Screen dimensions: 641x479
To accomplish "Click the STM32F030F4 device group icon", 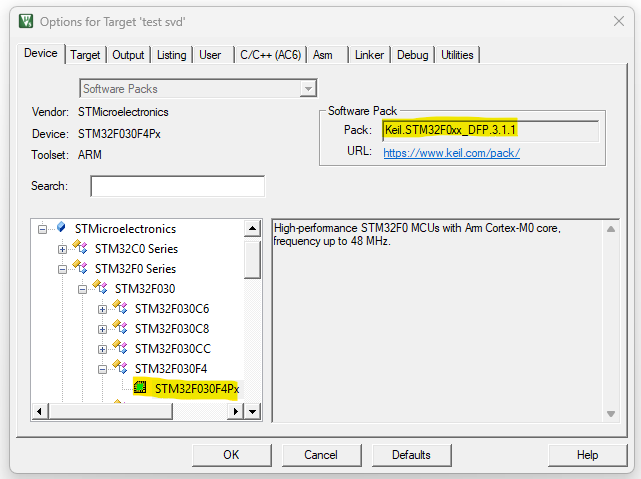I will coord(120,367).
